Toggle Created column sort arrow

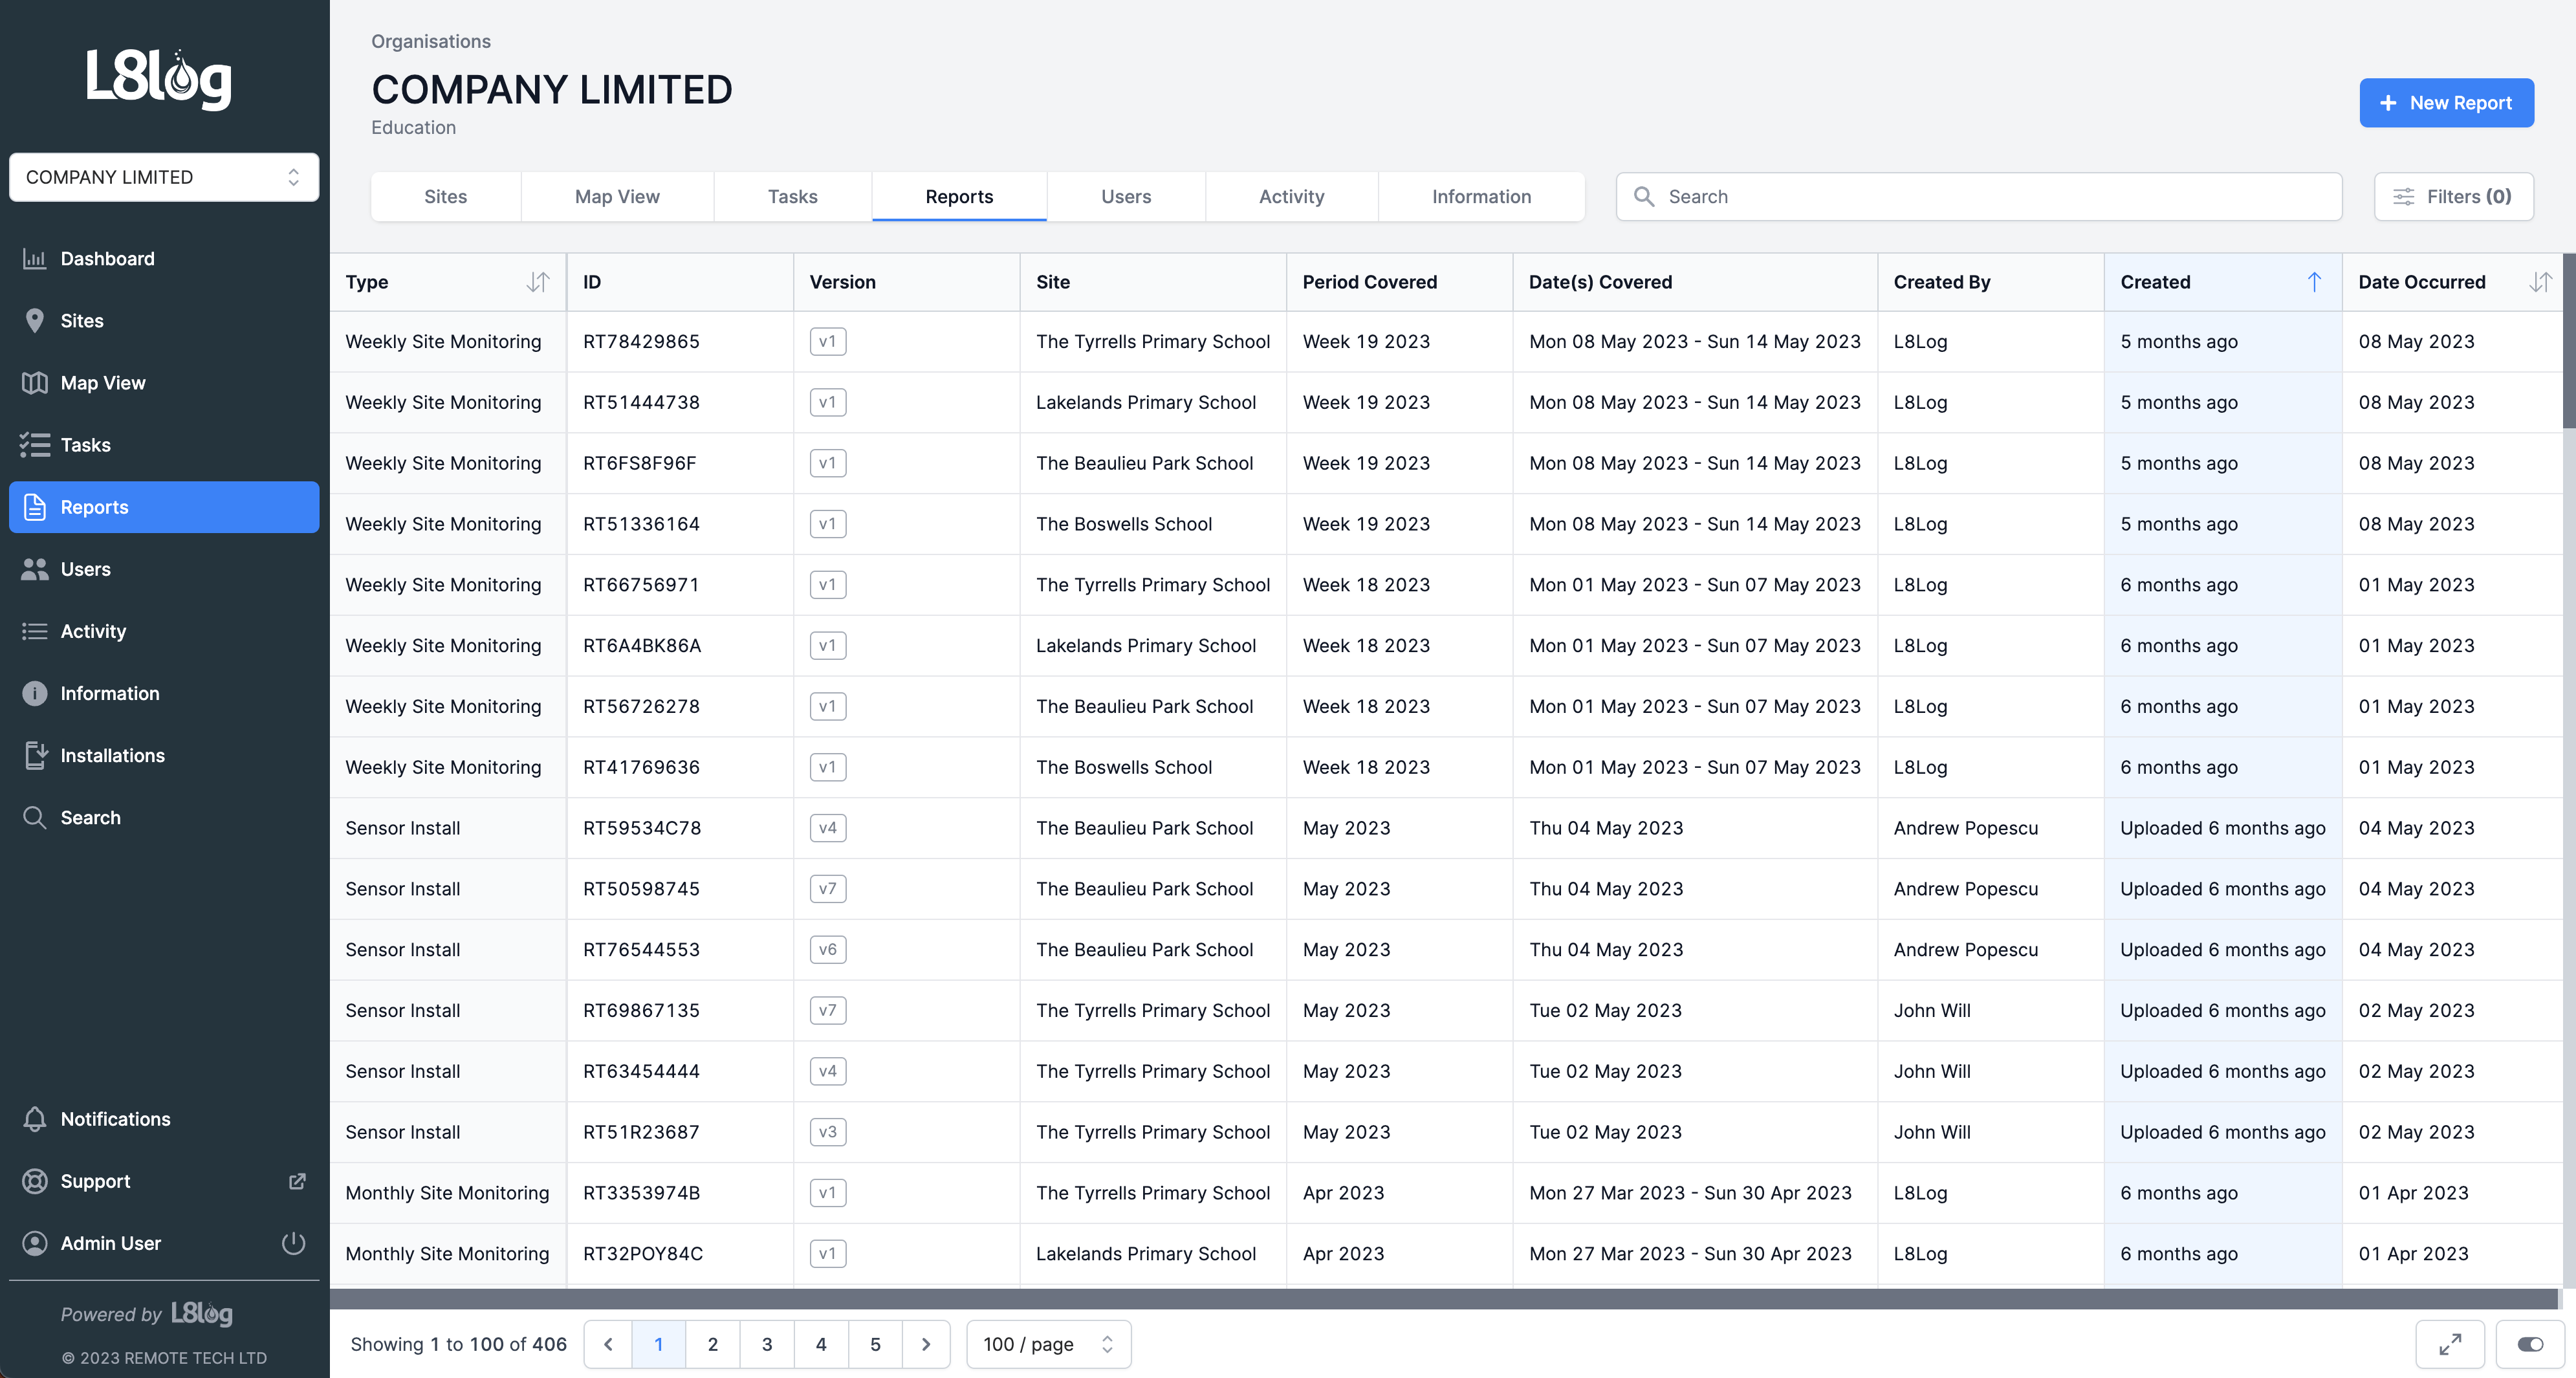coord(2314,282)
